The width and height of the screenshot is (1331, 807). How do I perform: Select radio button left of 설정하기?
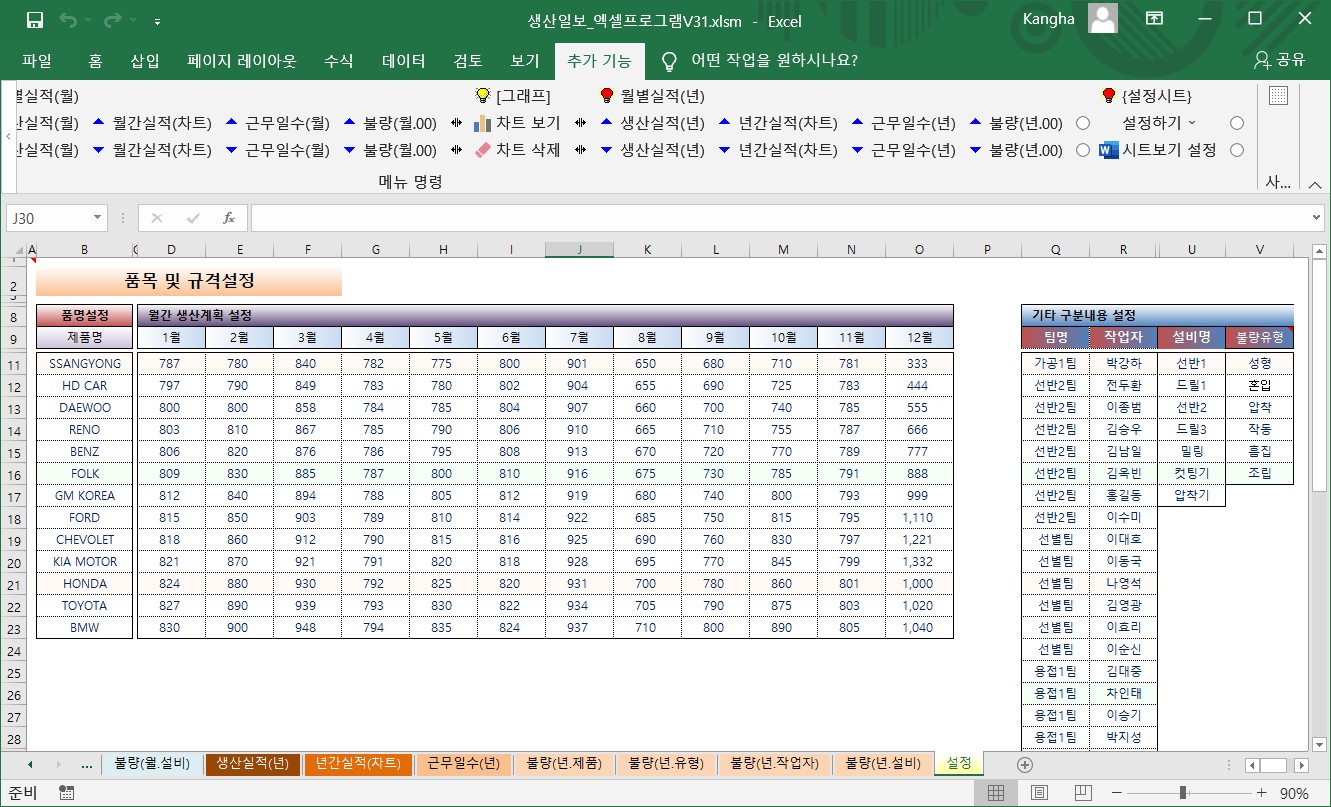tap(1083, 123)
